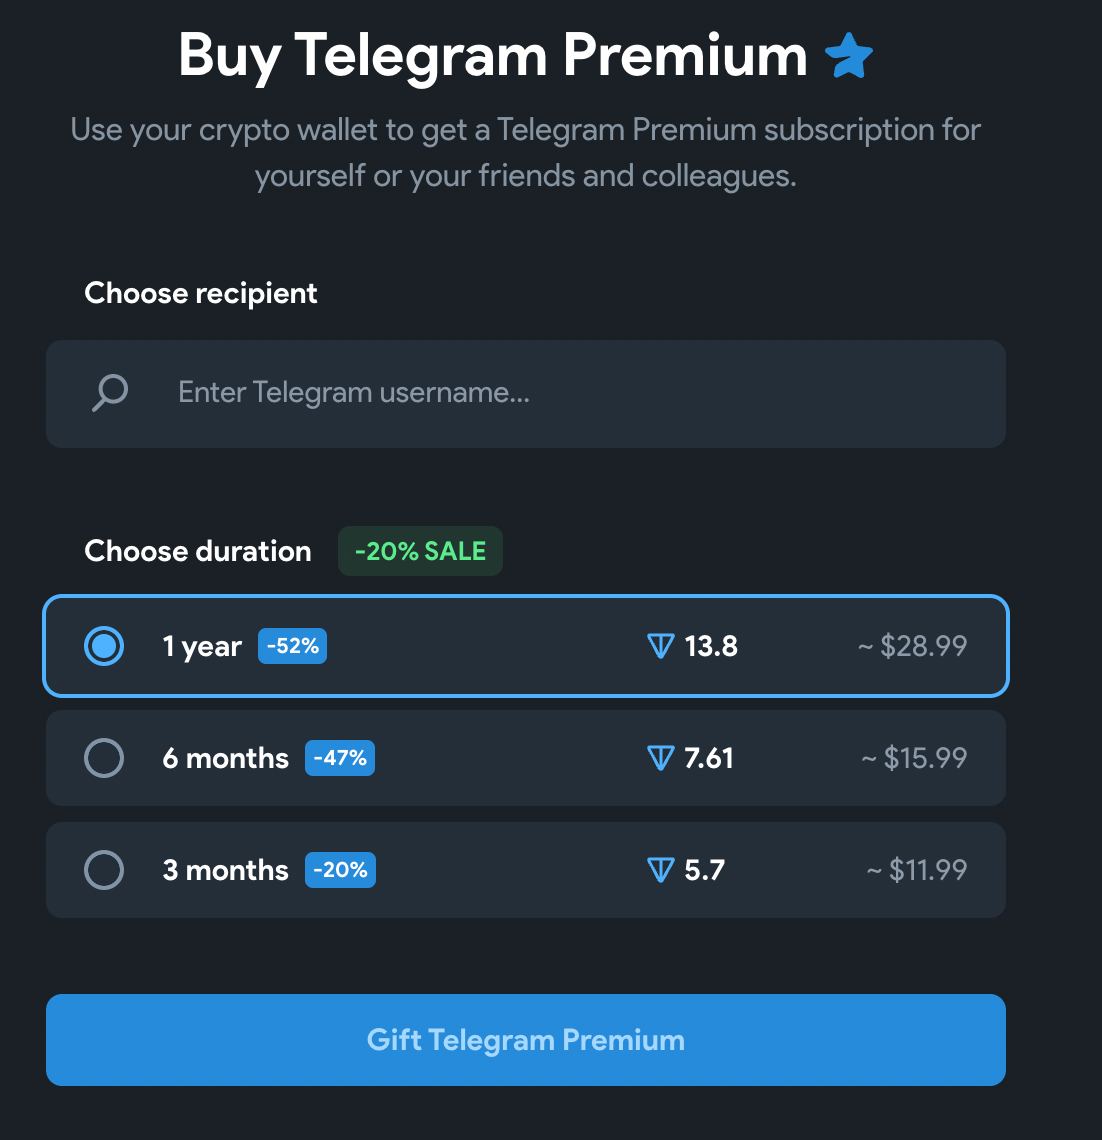Click the 5.7 TON amount

704,870
